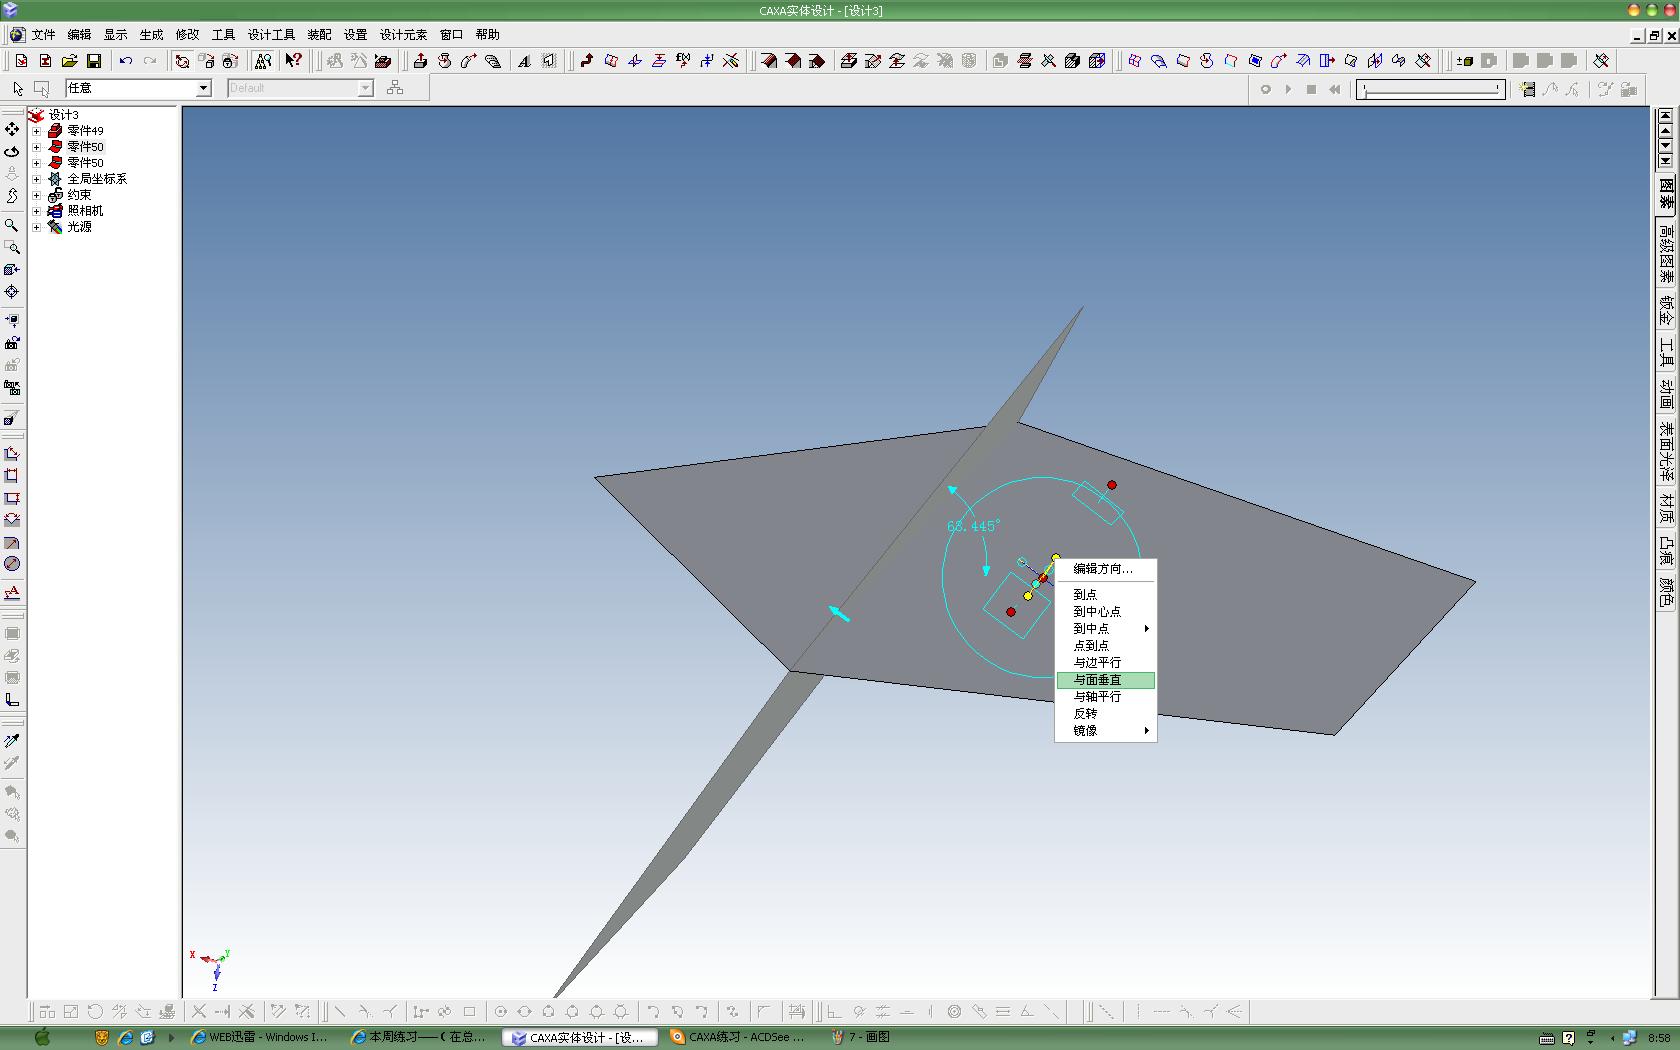Click the animation rewind button
Image resolution: width=1680 pixels, height=1050 pixels.
coord(1335,89)
